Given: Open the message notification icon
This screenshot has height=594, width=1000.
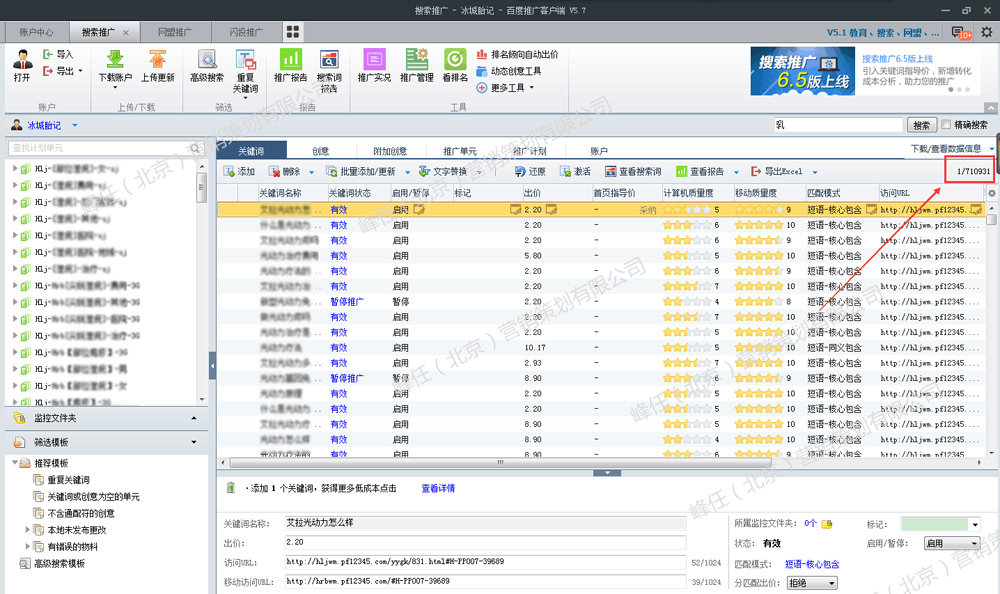Looking at the screenshot, I should click(x=960, y=33).
